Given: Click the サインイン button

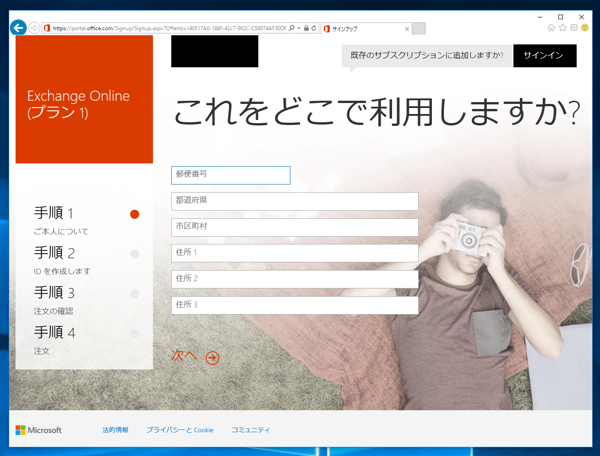Looking at the screenshot, I should click(x=545, y=55).
